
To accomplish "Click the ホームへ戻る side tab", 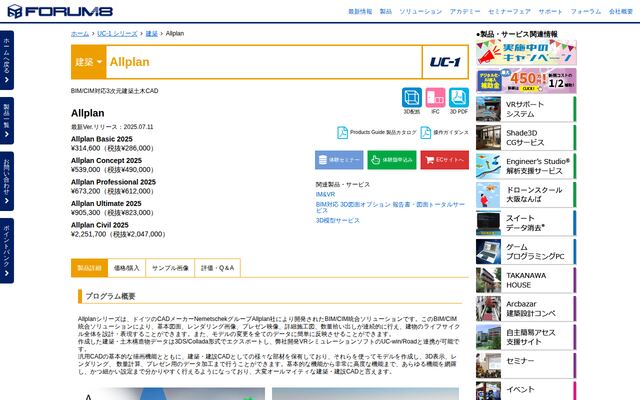I will click(x=7, y=60).
